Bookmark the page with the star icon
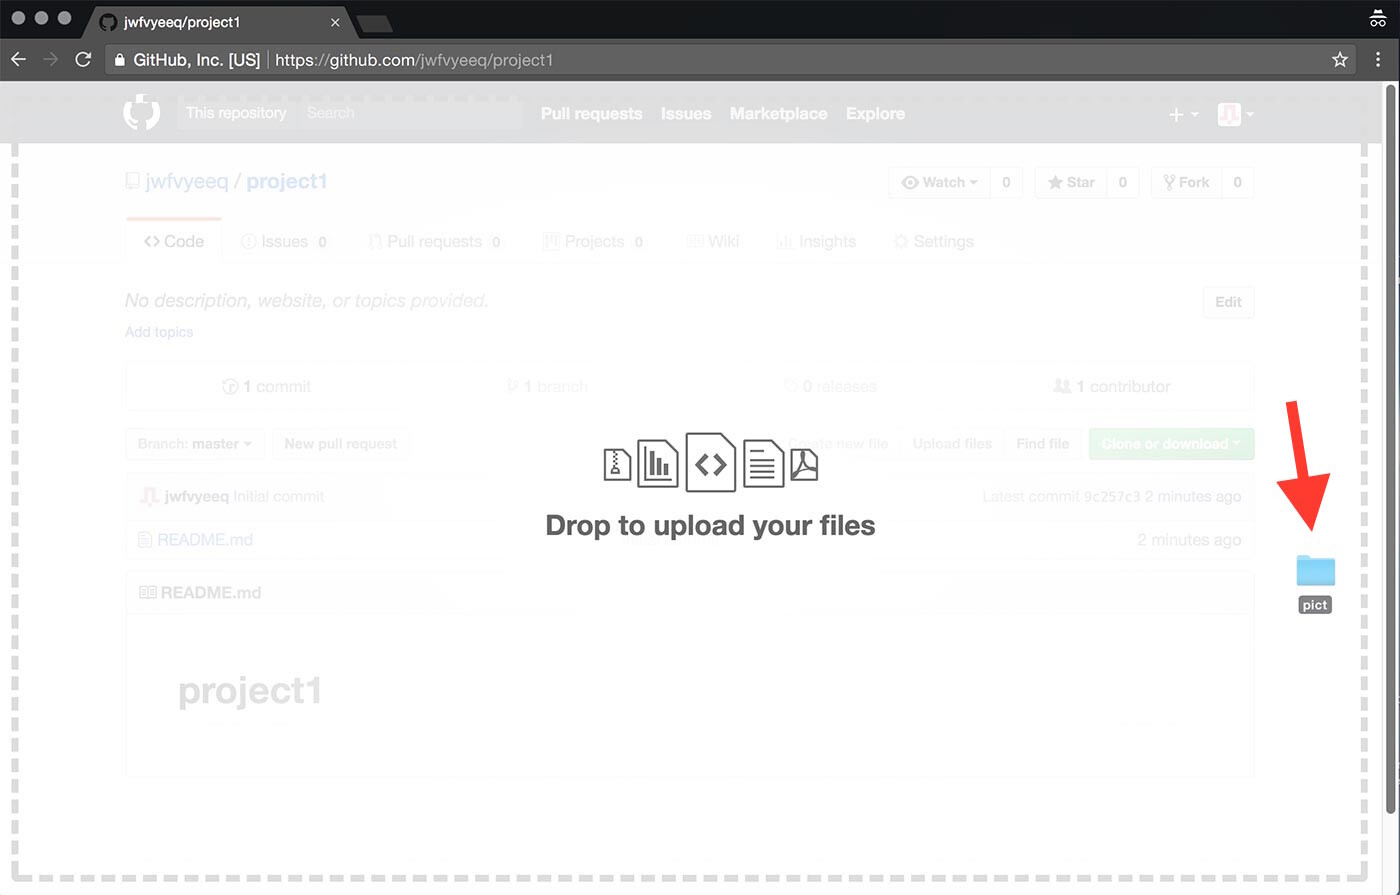The width and height of the screenshot is (1400, 895). point(1340,60)
